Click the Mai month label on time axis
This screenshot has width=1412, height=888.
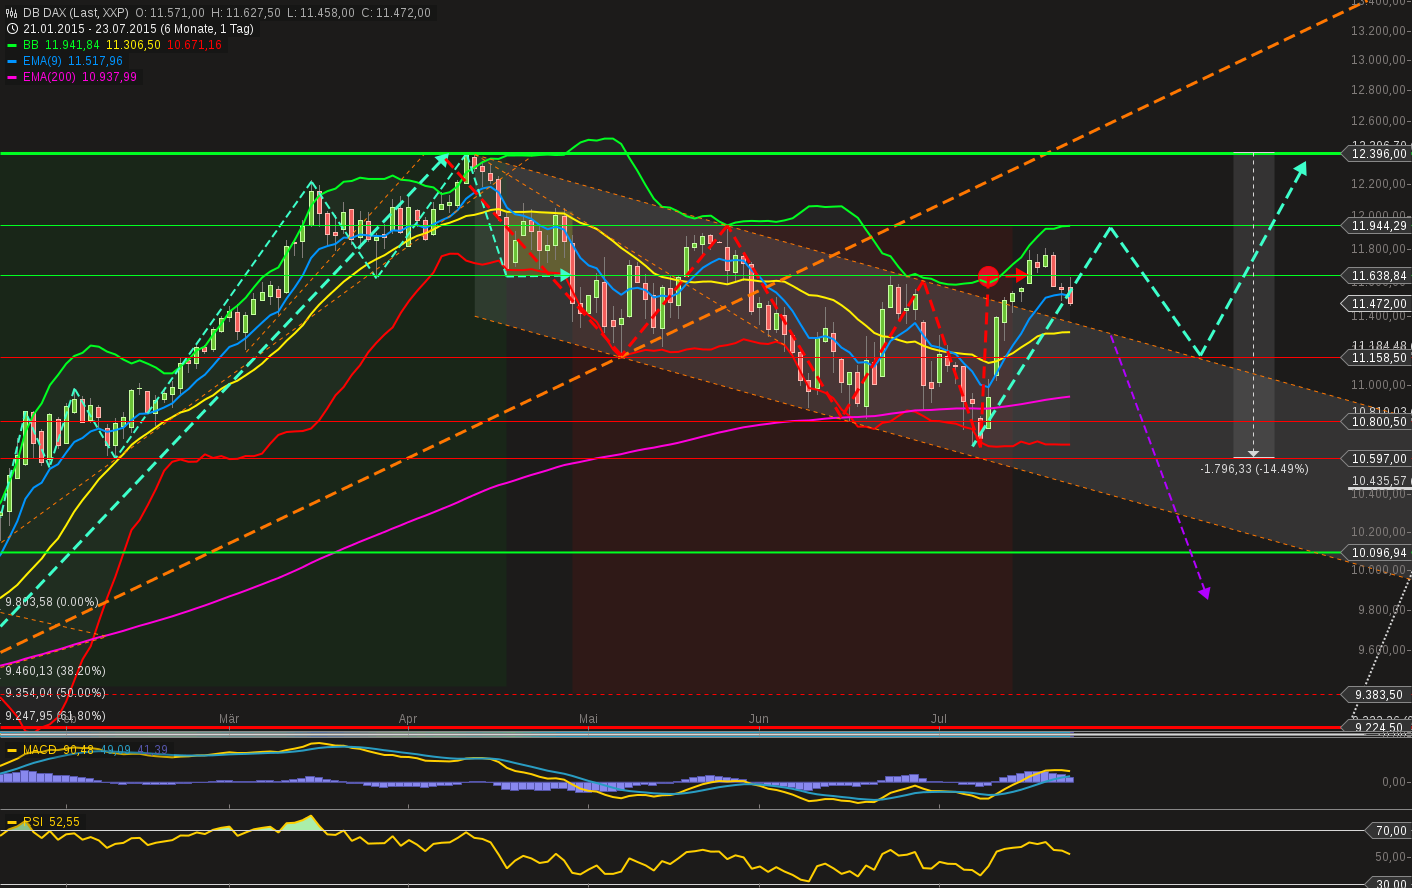point(588,719)
